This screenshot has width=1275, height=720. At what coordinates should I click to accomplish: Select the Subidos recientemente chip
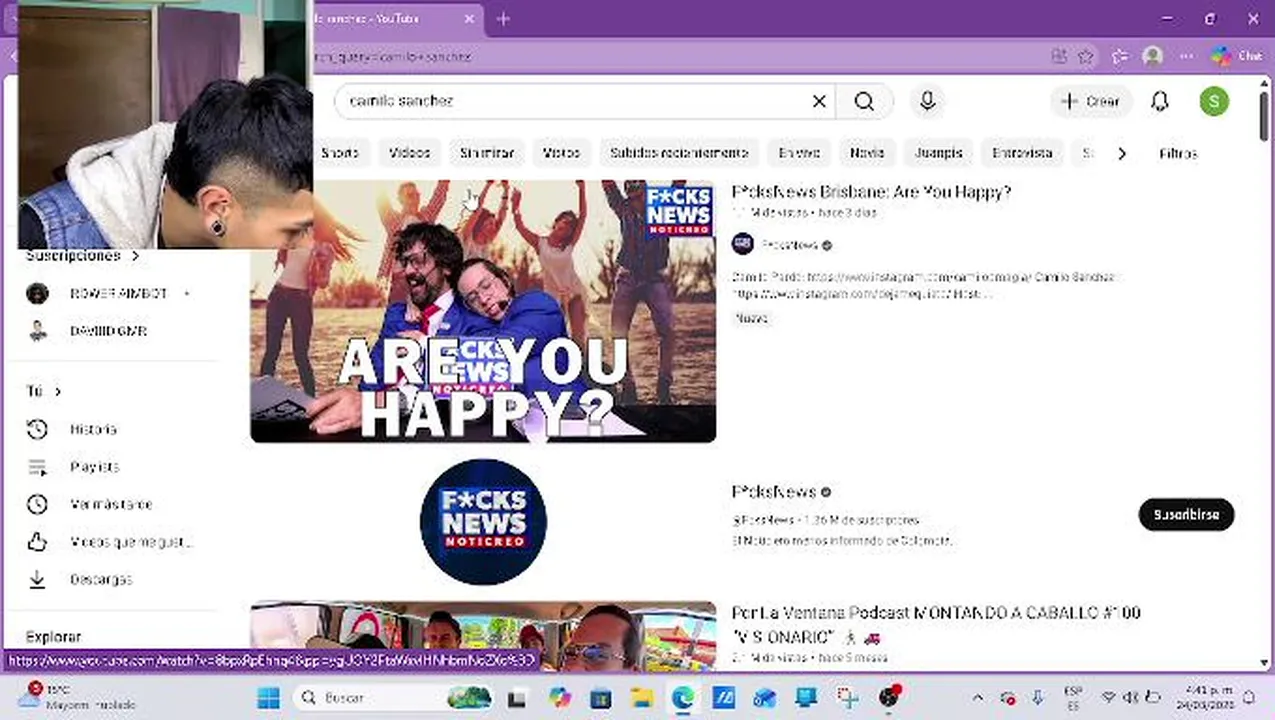[679, 153]
